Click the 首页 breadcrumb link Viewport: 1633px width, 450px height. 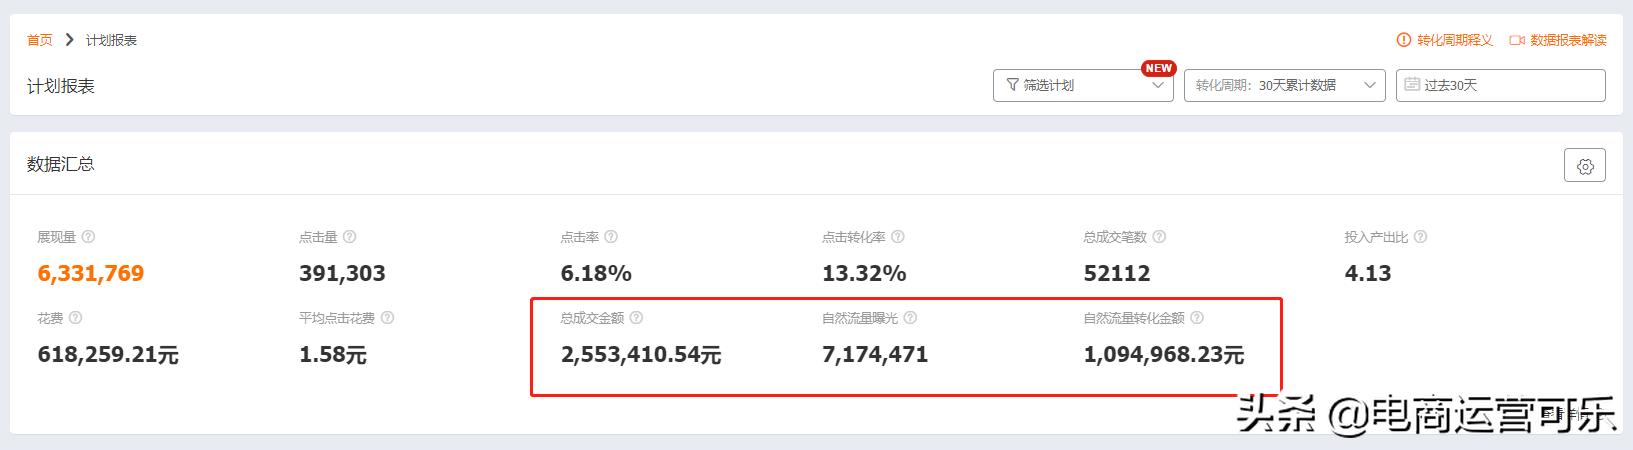pos(40,40)
